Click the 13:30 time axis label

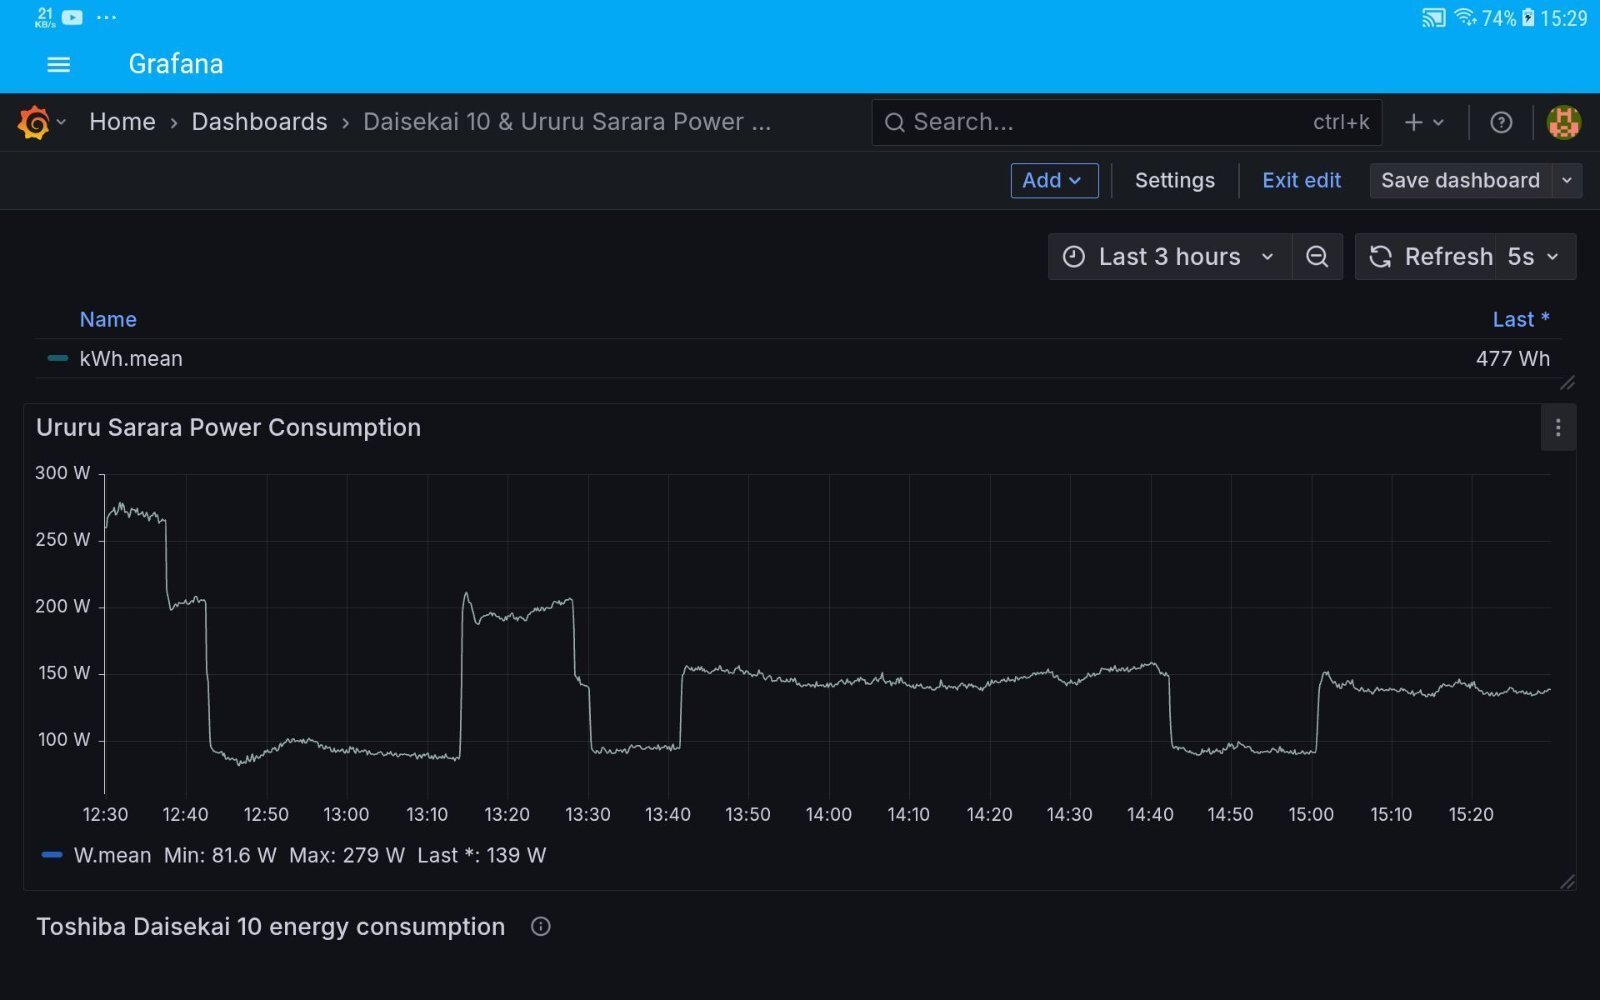click(x=587, y=815)
